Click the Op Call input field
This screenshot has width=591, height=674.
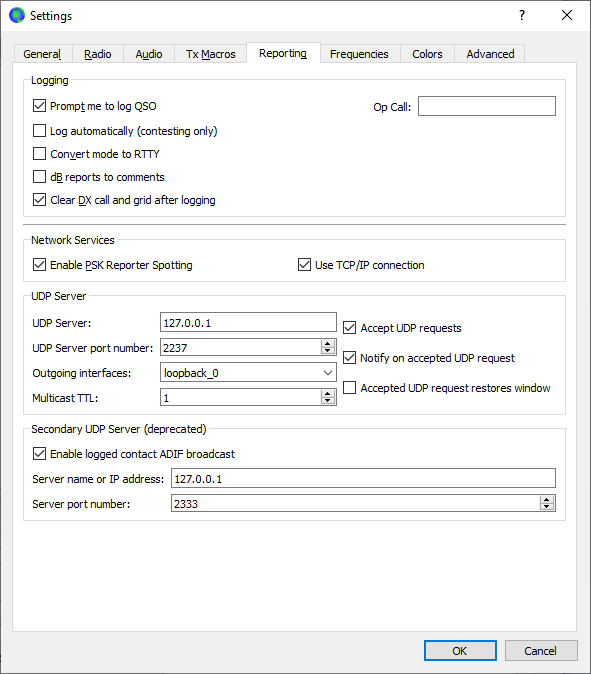tap(487, 106)
